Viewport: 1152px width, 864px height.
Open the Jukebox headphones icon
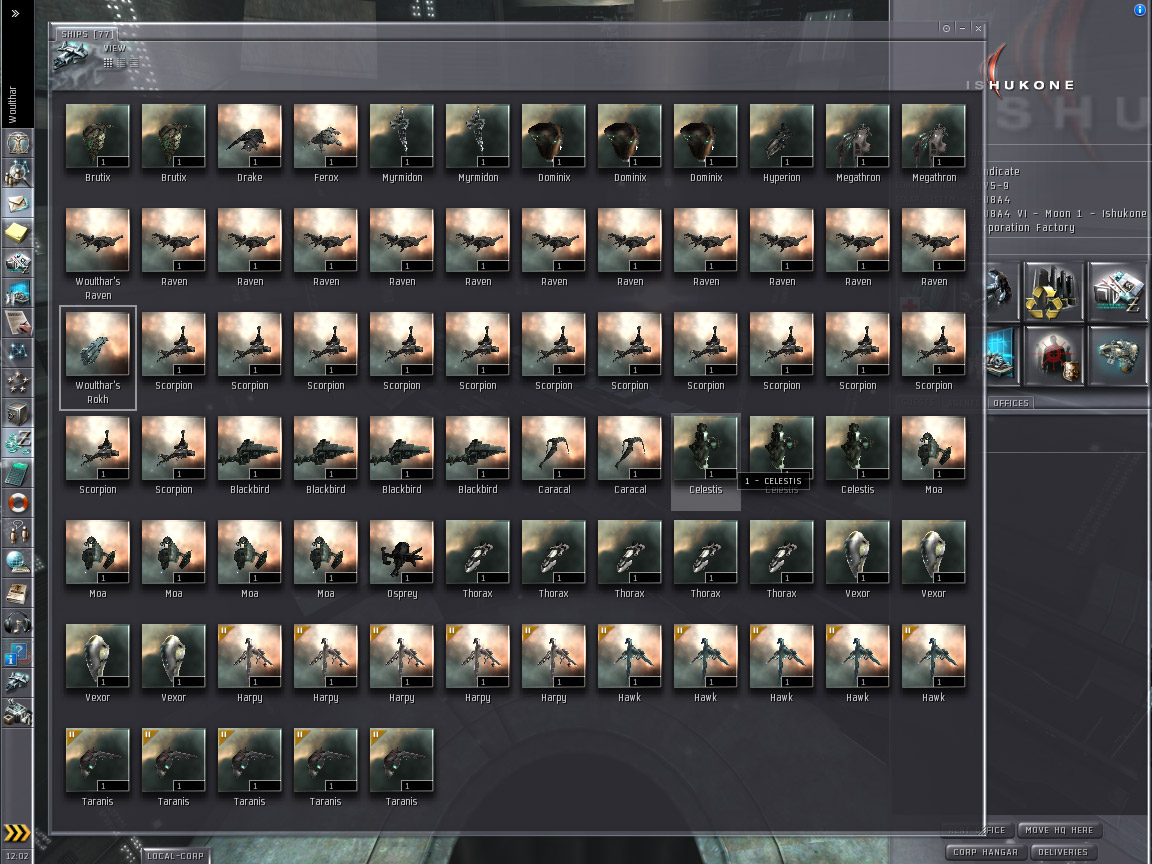17,624
